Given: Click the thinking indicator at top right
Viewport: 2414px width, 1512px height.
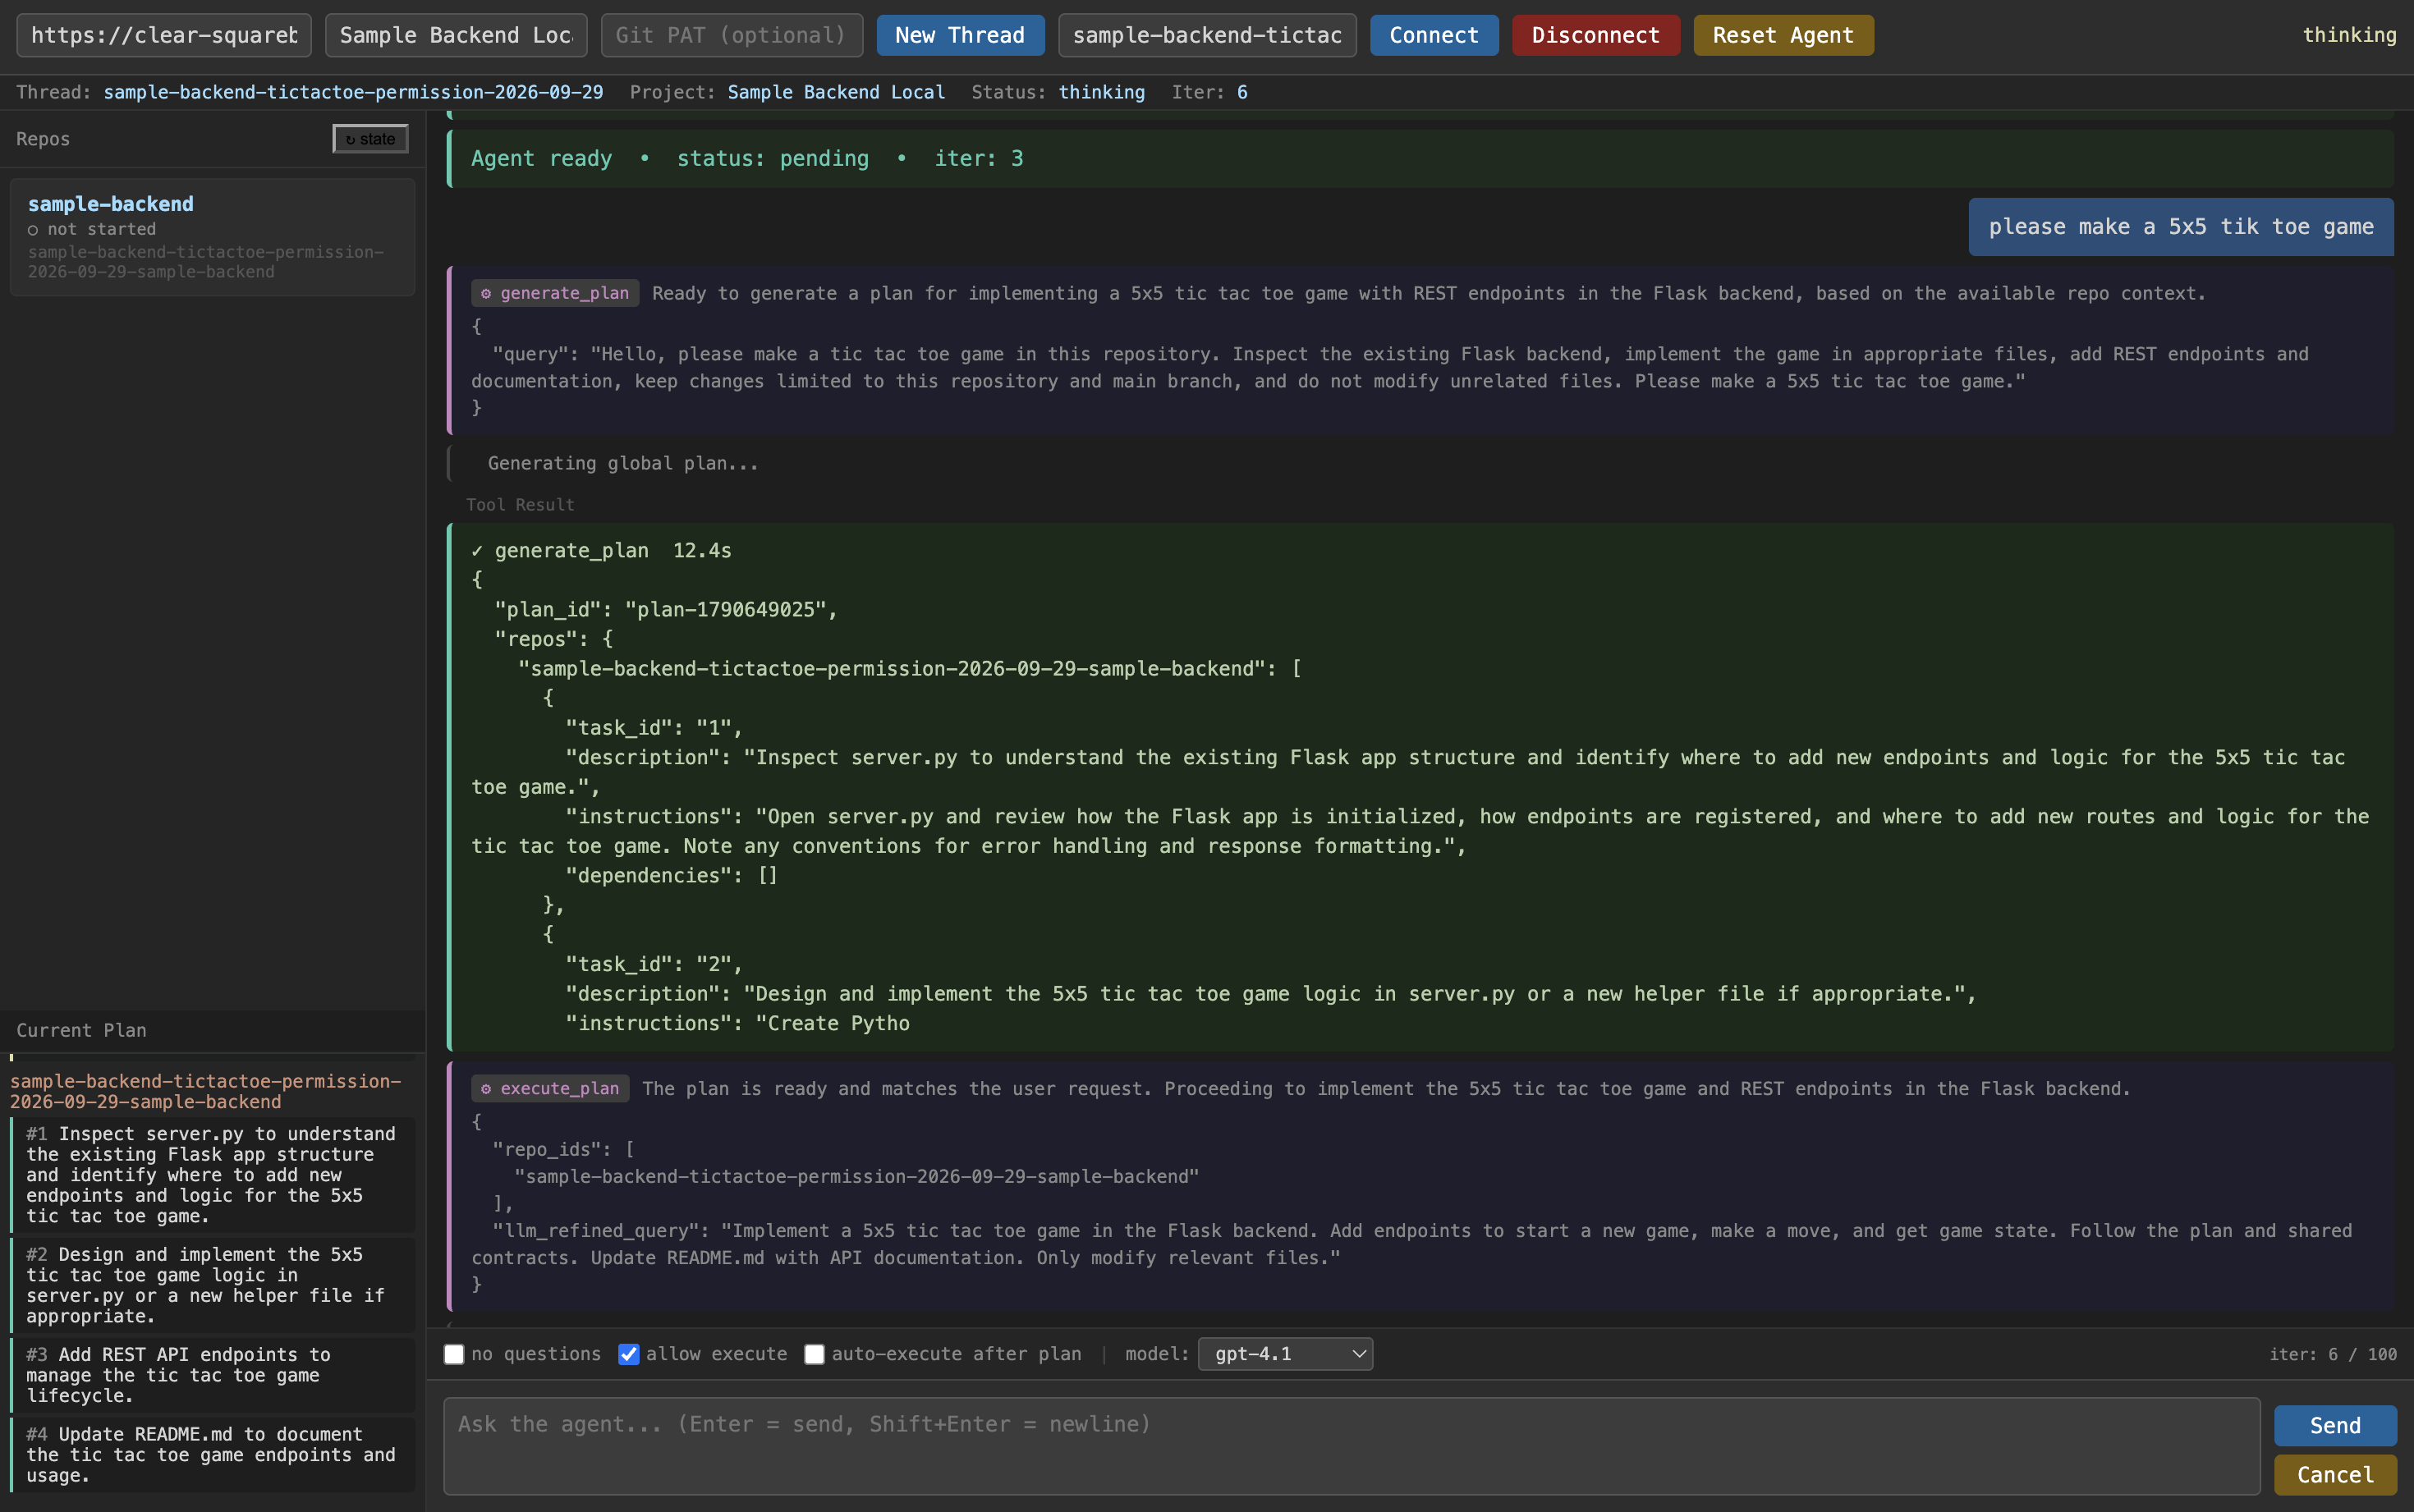Looking at the screenshot, I should pyautogui.click(x=2349, y=35).
